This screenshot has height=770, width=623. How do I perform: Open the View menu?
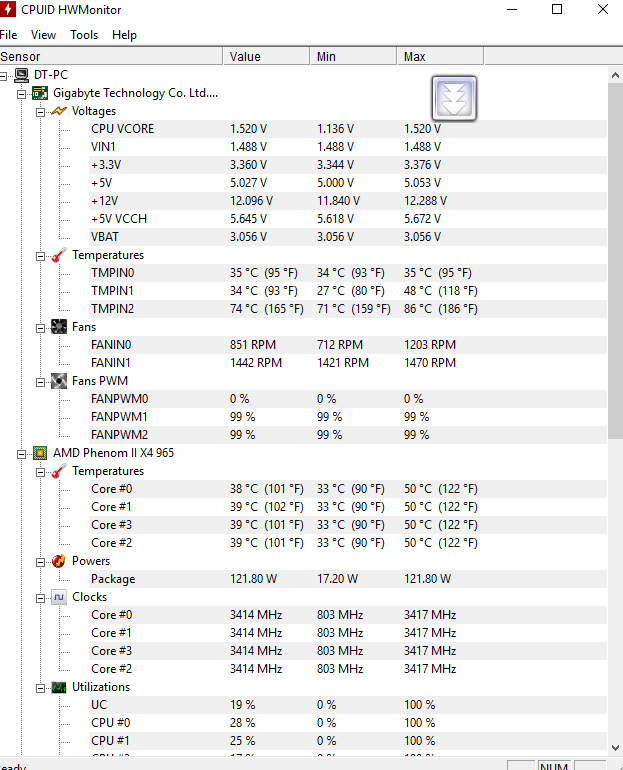[43, 34]
